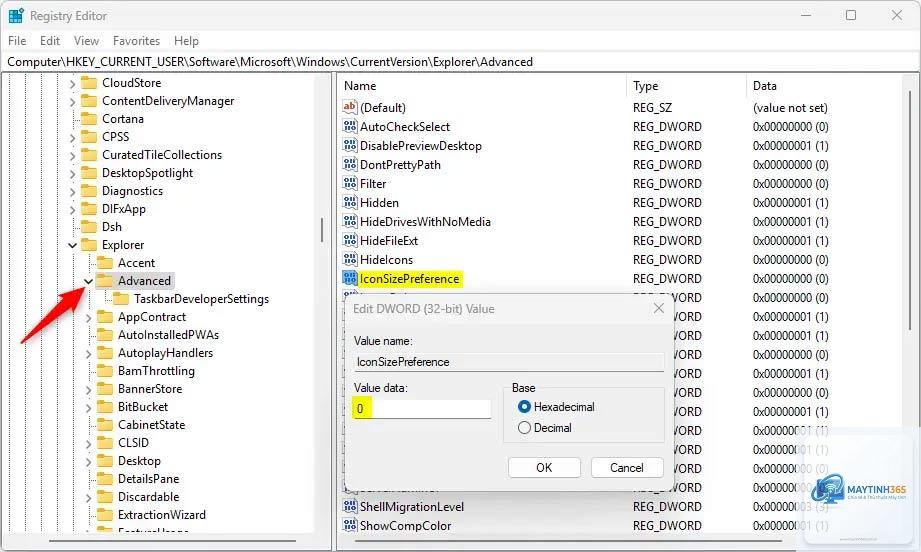The width and height of the screenshot is (921, 552).
Task: Click the CabinetState folder icon
Action: (105, 425)
